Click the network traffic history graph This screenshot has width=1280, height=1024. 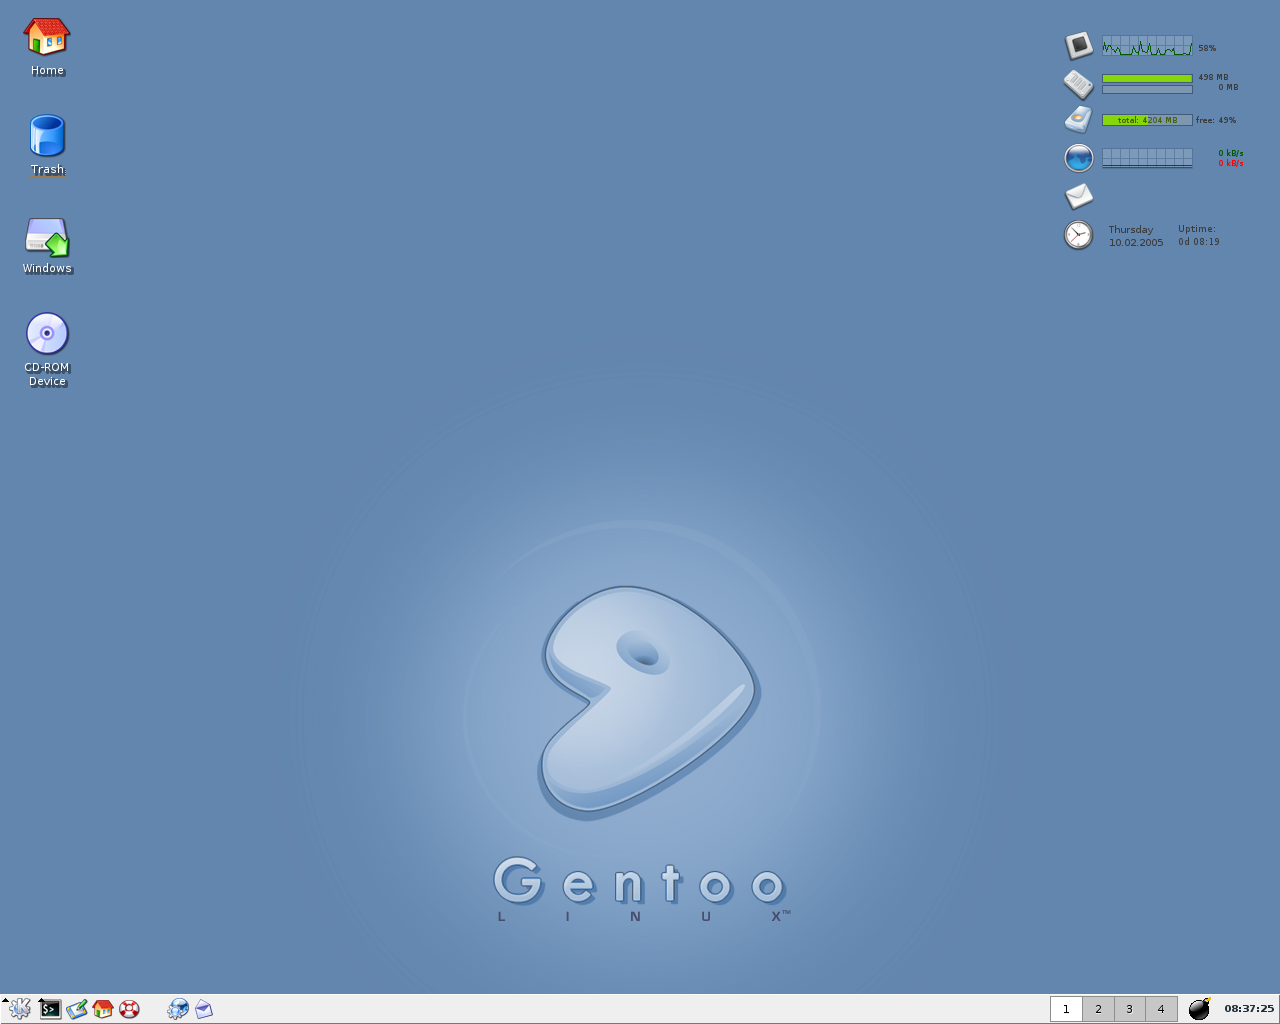point(1147,158)
